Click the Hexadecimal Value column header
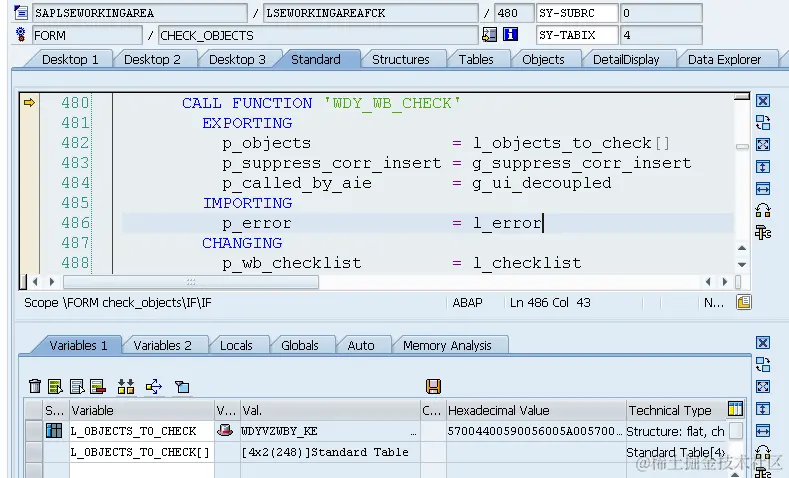 point(535,410)
